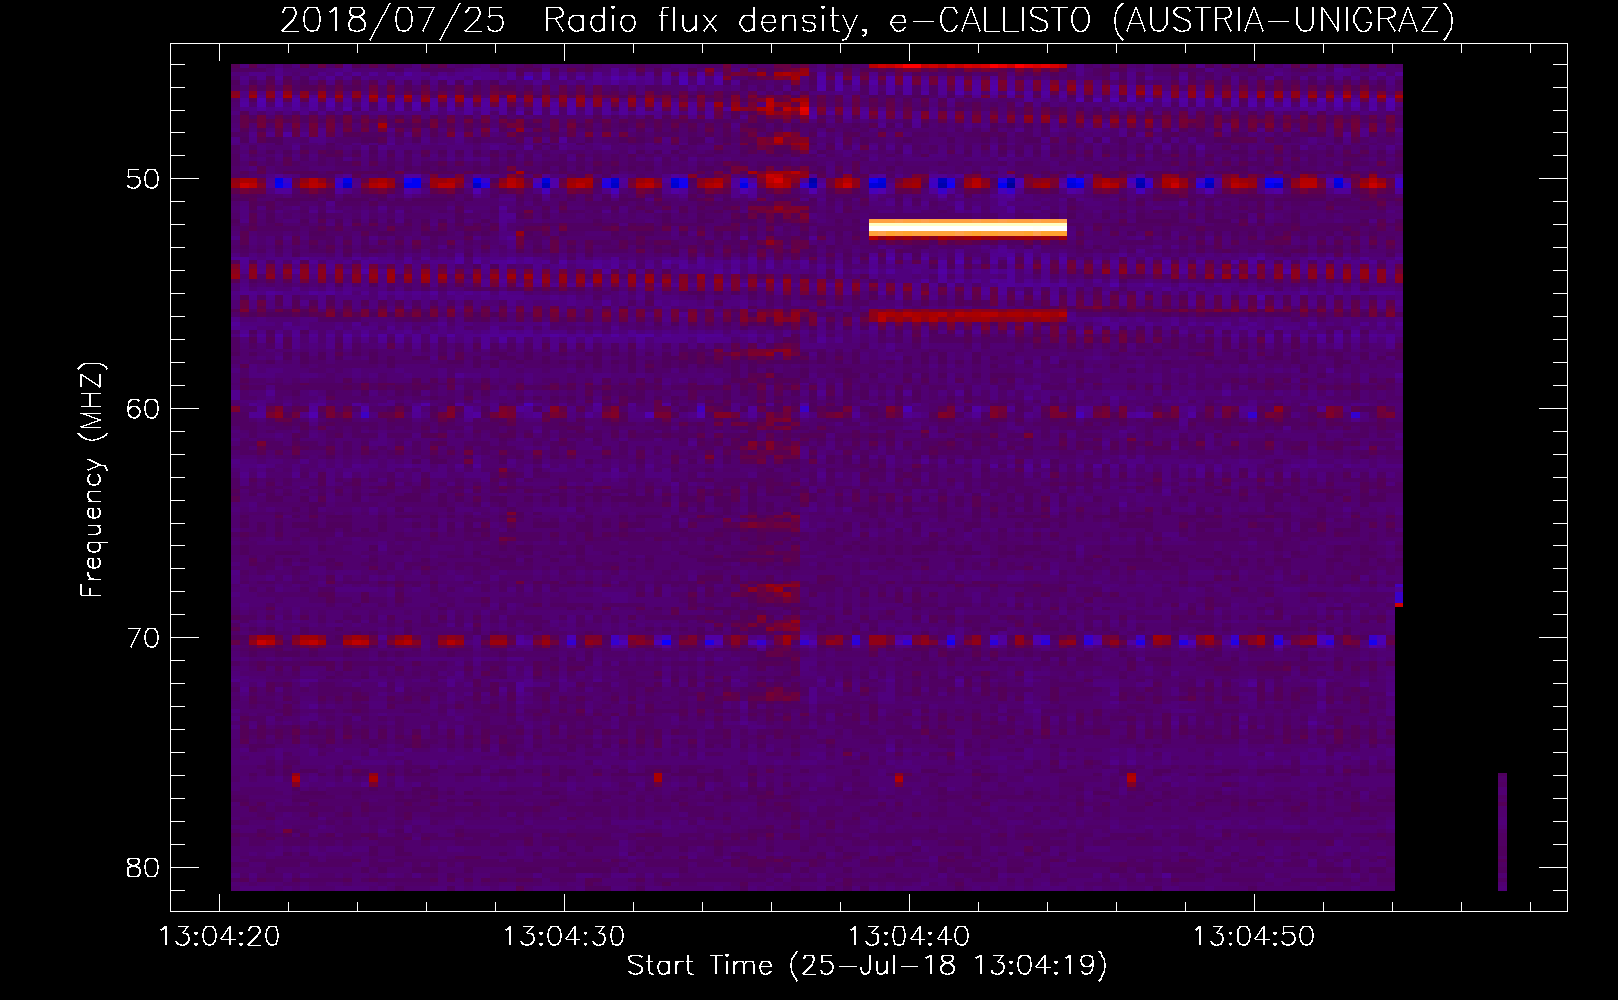
Task: Click the 13:04:50 time tick label
Action: pyautogui.click(x=1253, y=937)
